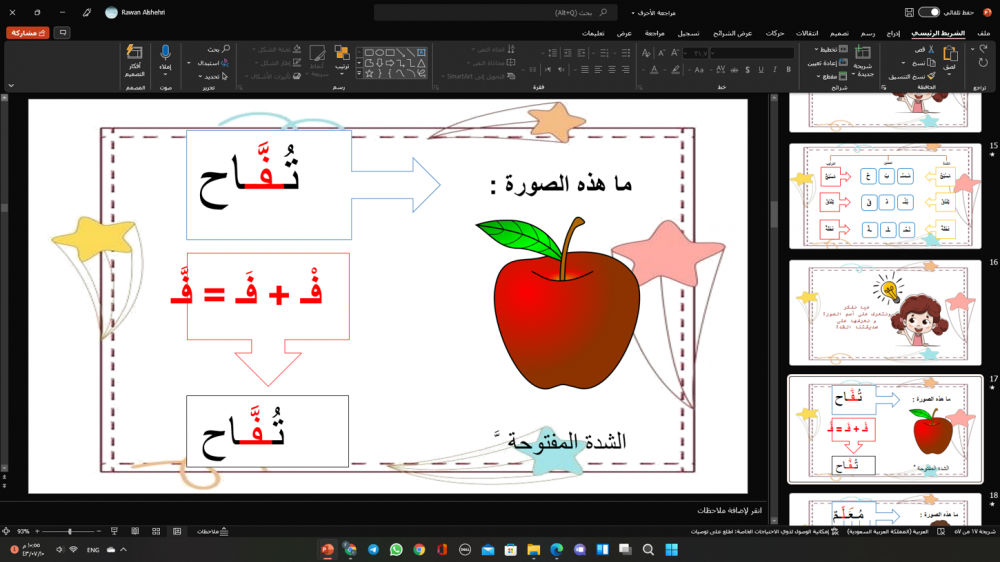The width and height of the screenshot is (1000, 562).
Task: Increase font size with larger A
Action: tap(675, 53)
